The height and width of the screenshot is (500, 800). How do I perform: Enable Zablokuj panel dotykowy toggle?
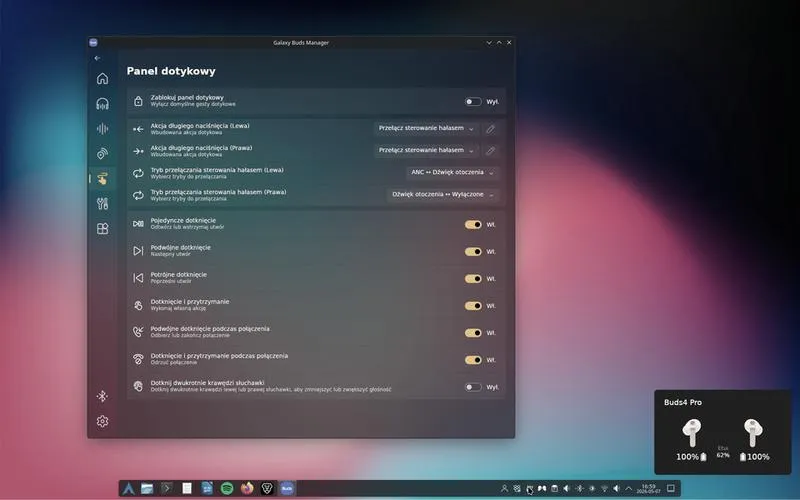pyautogui.click(x=473, y=102)
